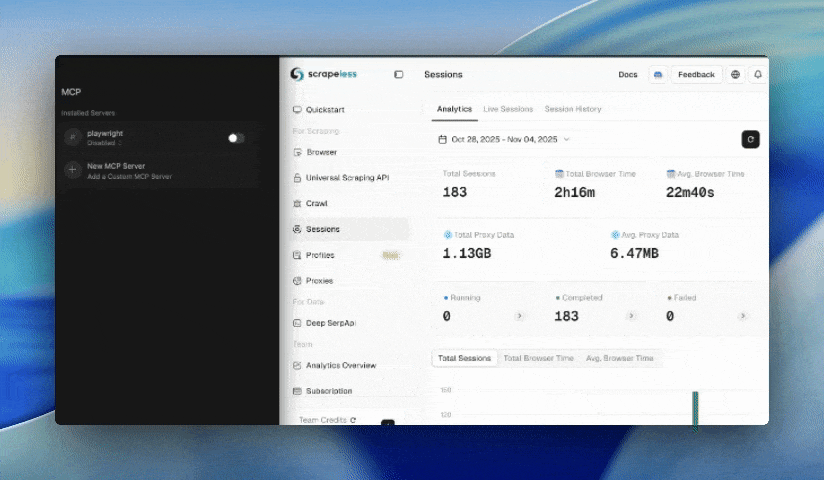Open the Docs link
Image resolution: width=824 pixels, height=480 pixels.
(628, 75)
